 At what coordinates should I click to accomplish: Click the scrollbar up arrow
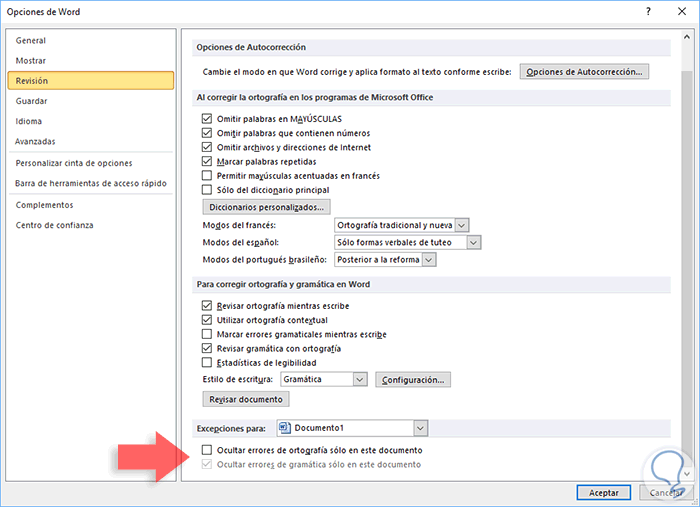click(687, 37)
